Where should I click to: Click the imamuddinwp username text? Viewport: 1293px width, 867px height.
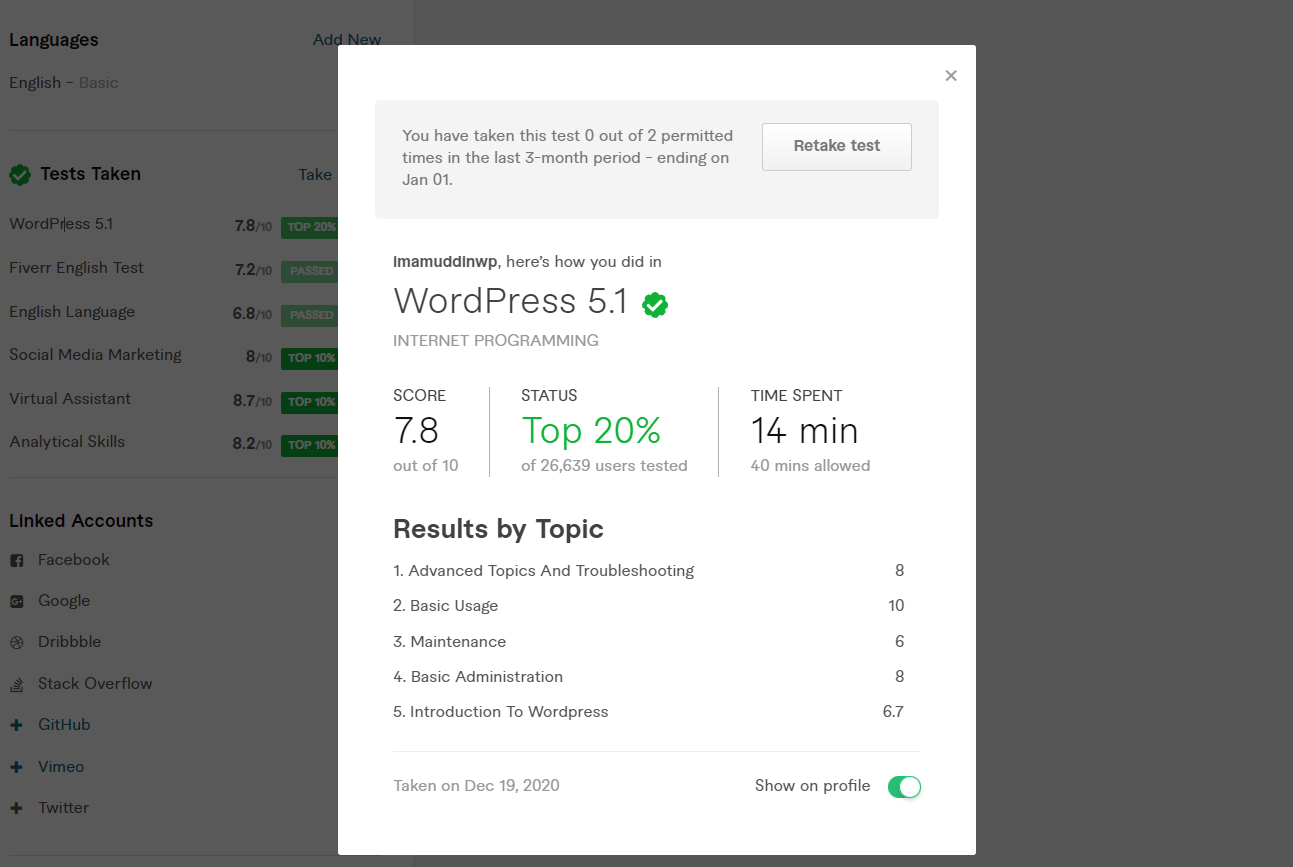[445, 262]
